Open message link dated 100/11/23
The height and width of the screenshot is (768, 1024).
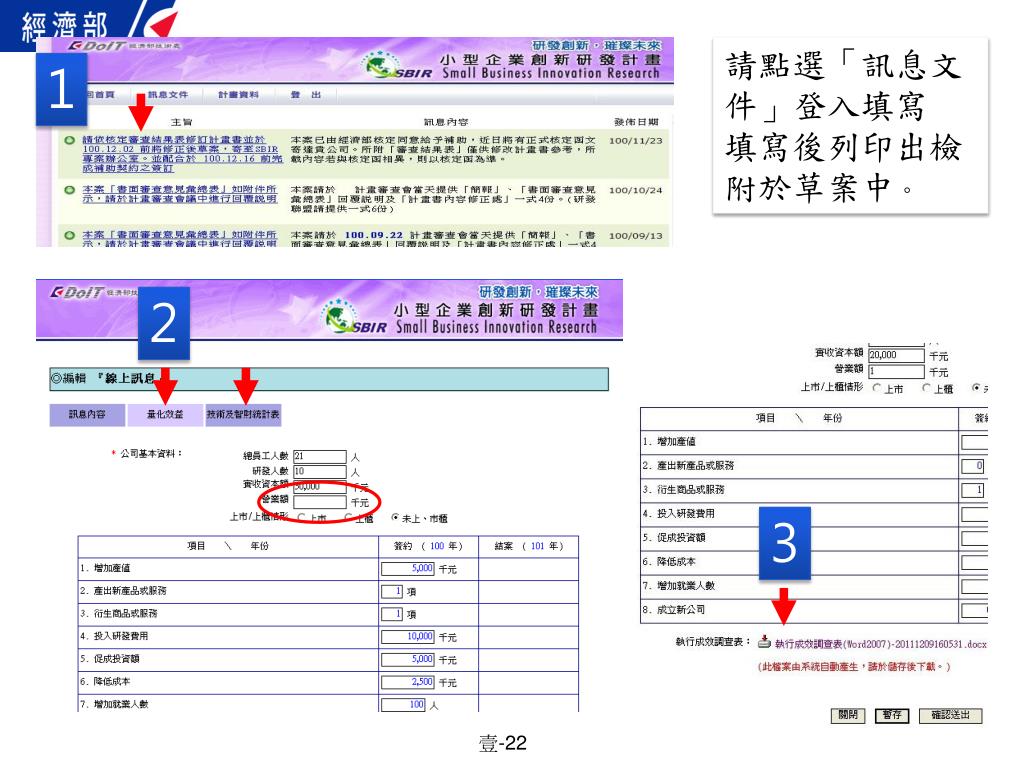coord(182,153)
